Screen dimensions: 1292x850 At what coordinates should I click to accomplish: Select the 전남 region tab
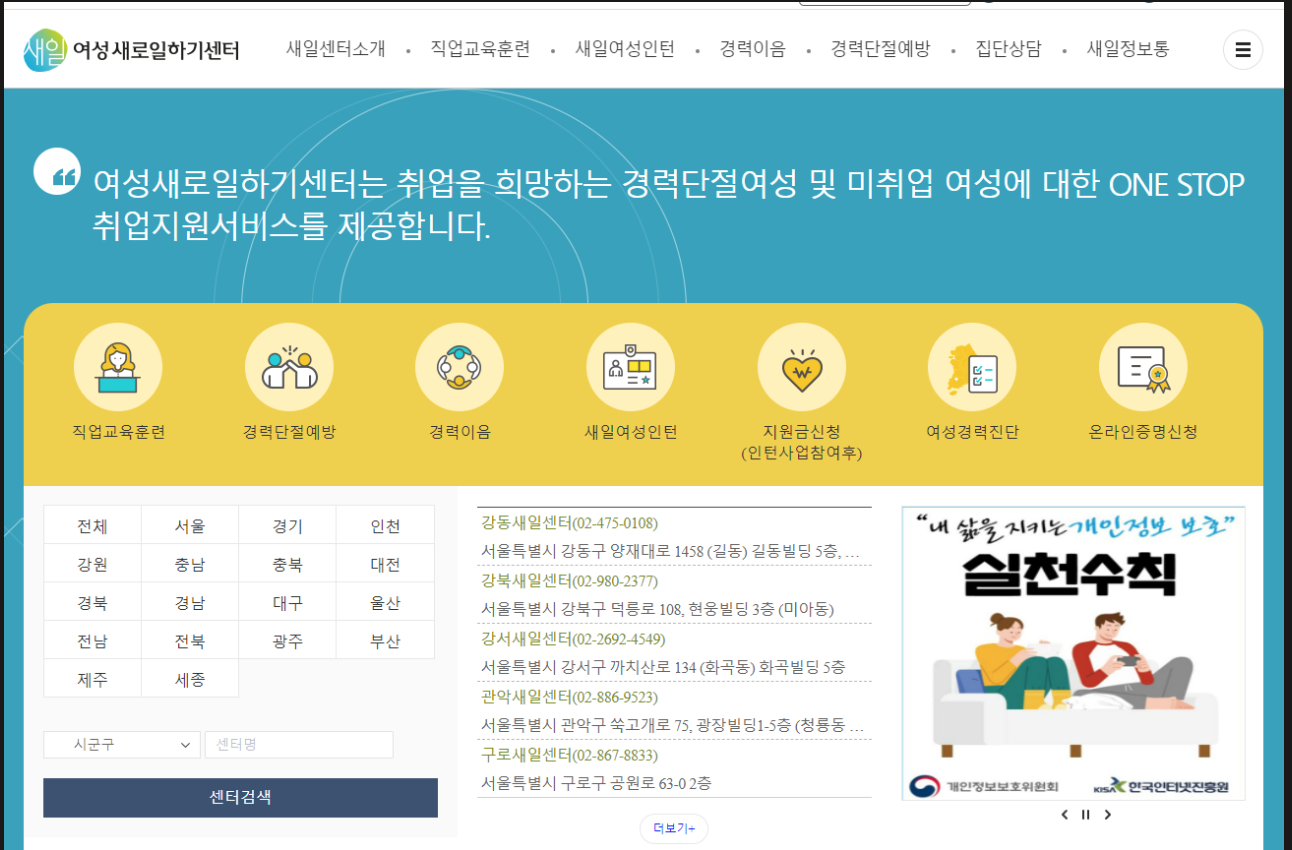click(x=93, y=640)
